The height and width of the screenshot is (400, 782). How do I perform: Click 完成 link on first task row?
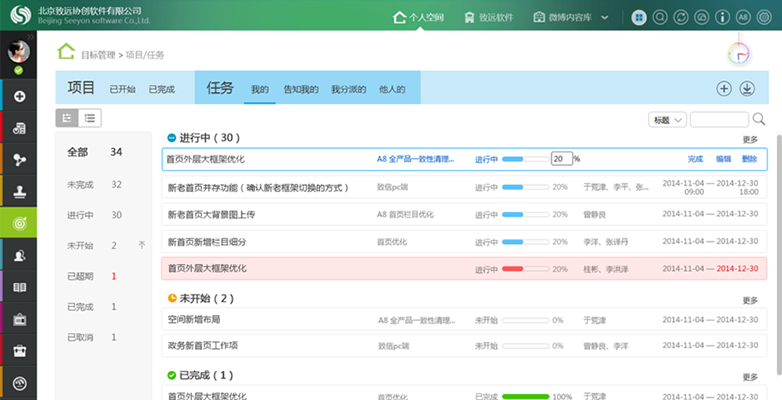695,159
